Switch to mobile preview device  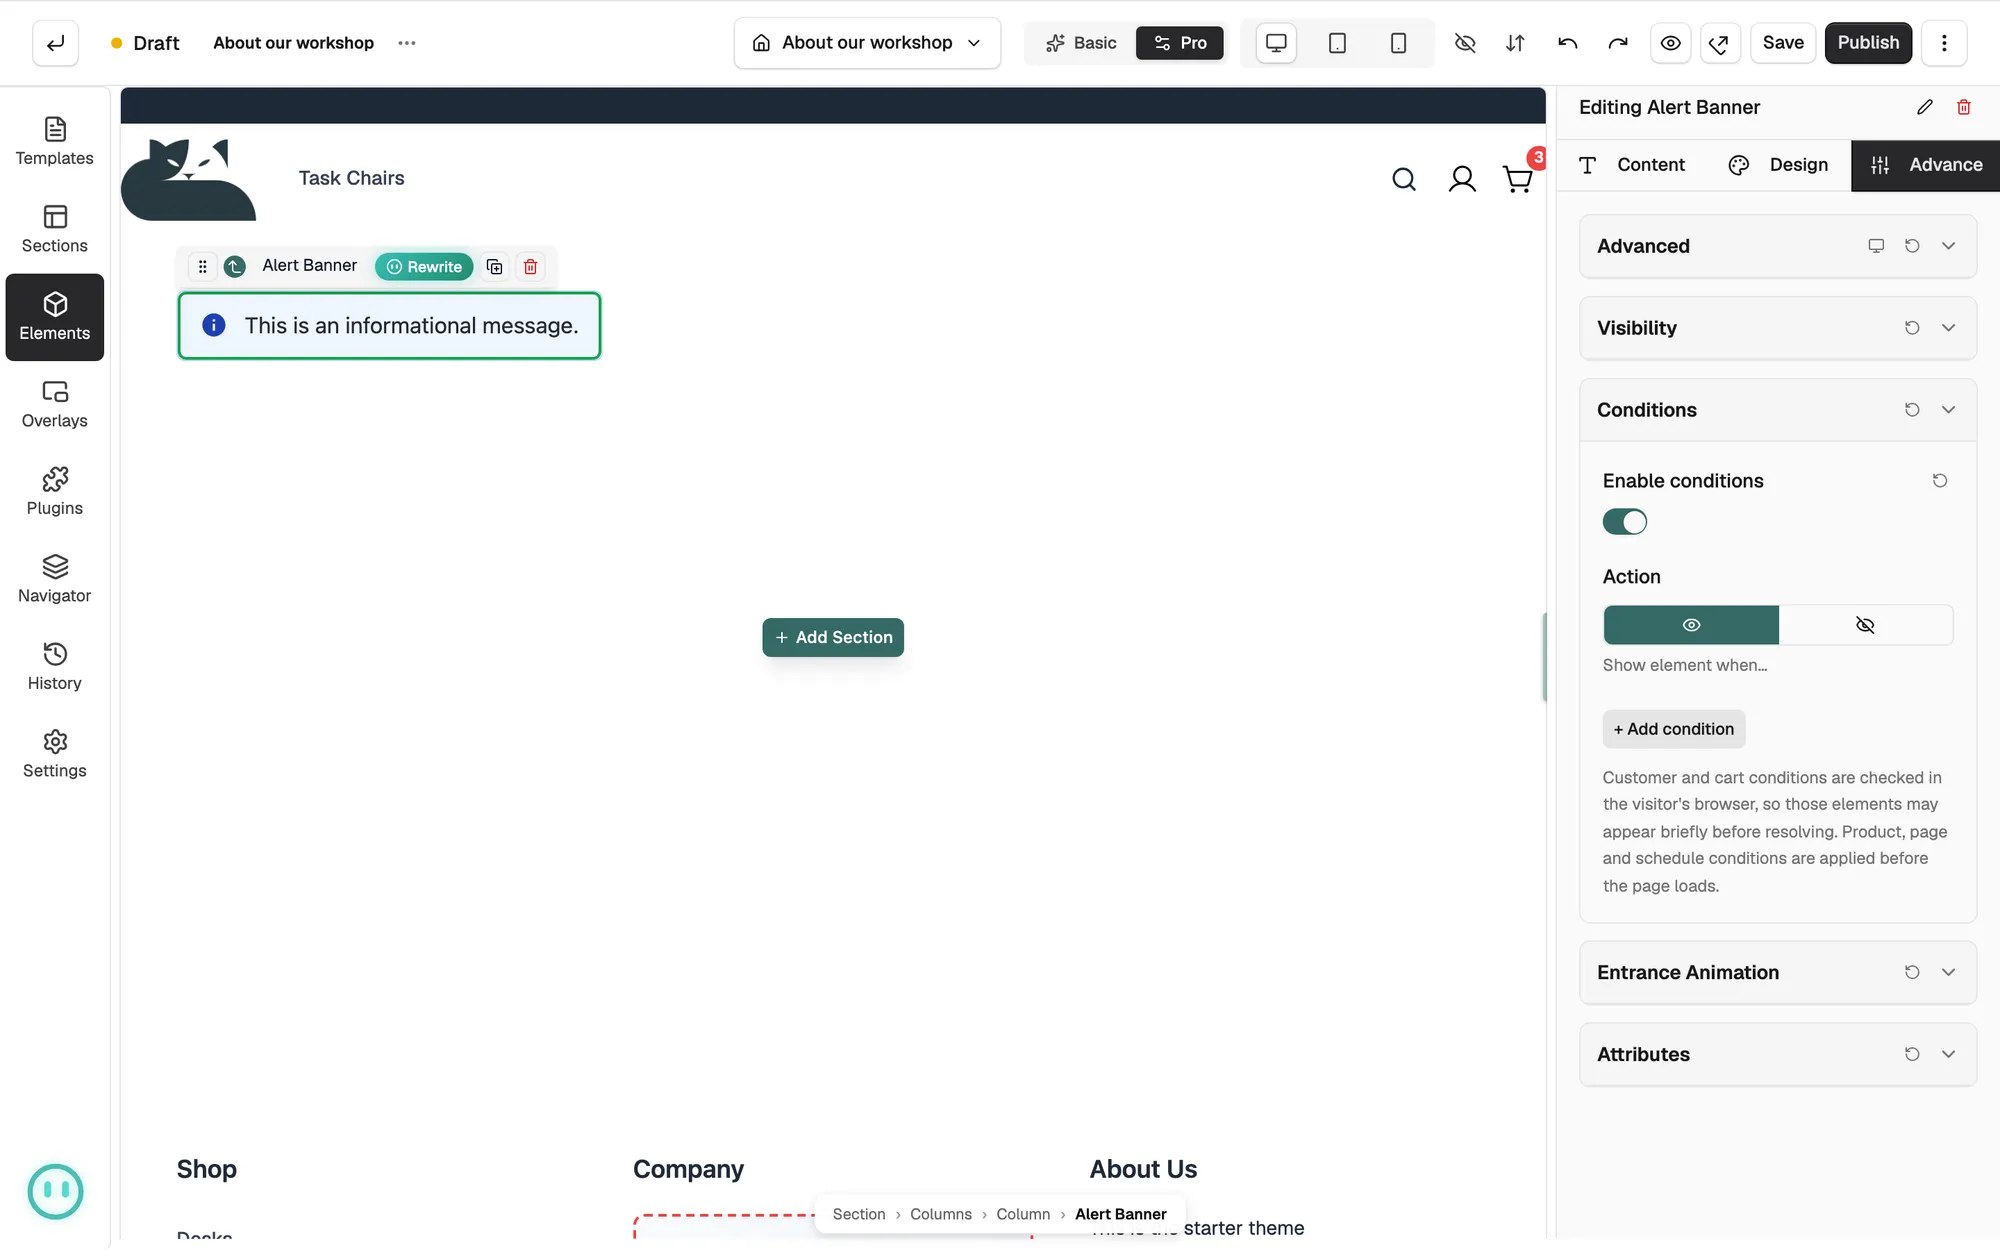(x=1398, y=43)
